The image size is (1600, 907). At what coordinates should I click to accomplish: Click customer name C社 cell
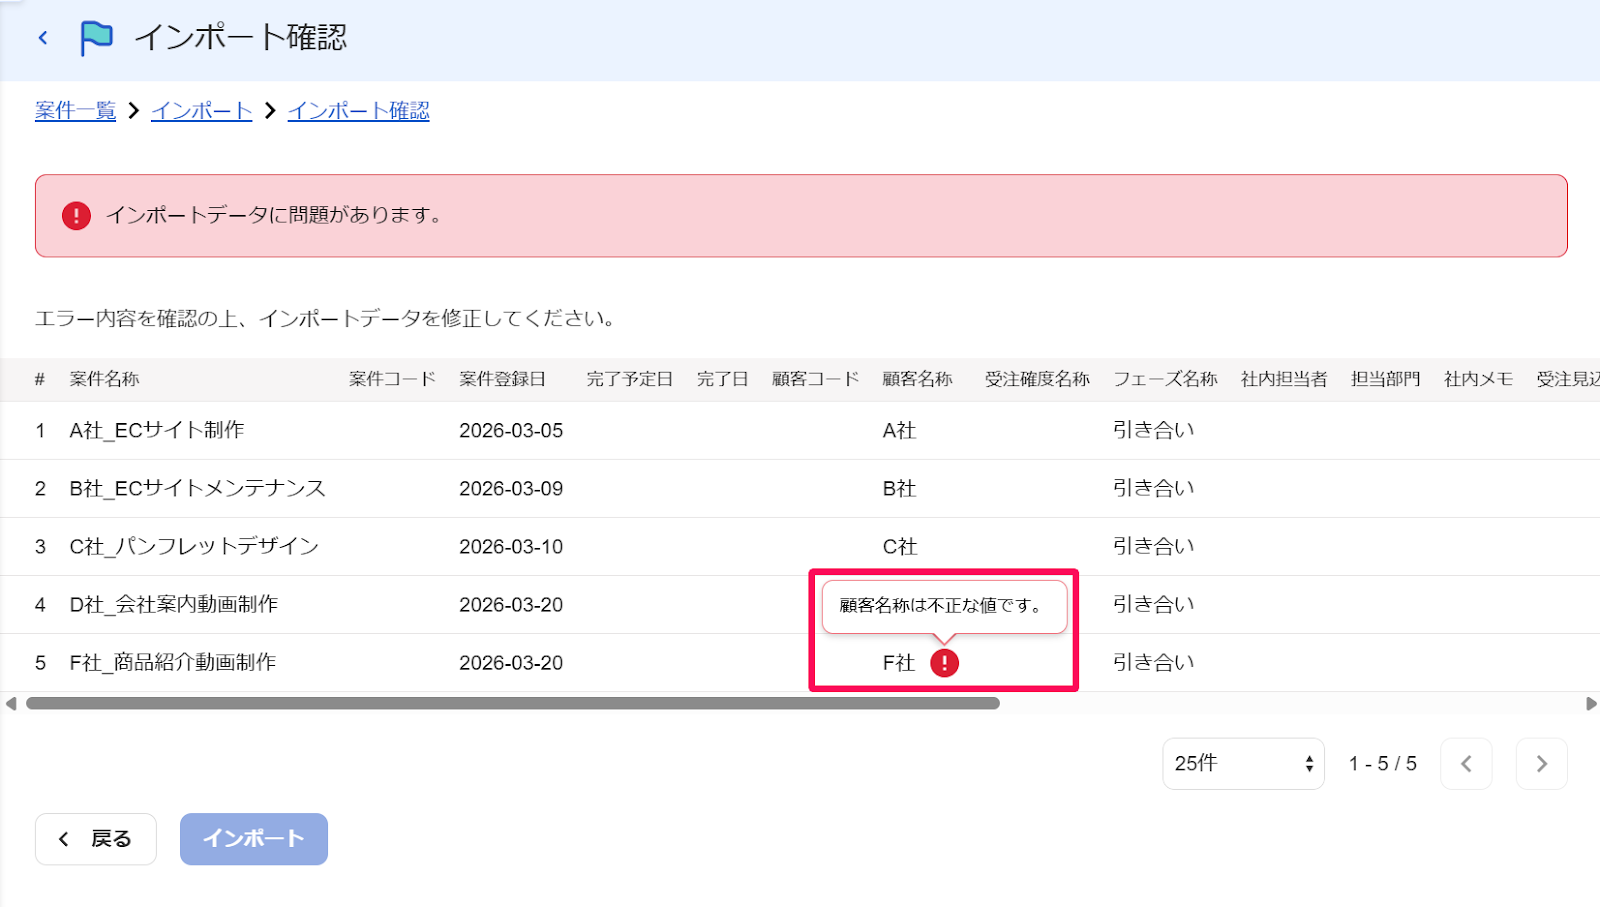[899, 547]
